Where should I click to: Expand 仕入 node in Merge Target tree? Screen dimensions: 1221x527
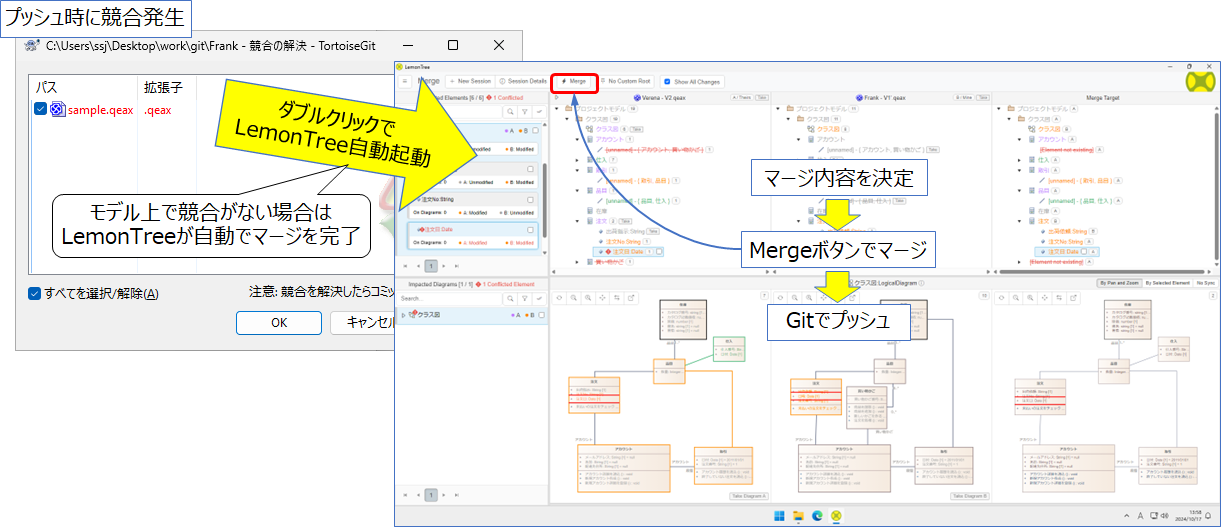point(1020,159)
